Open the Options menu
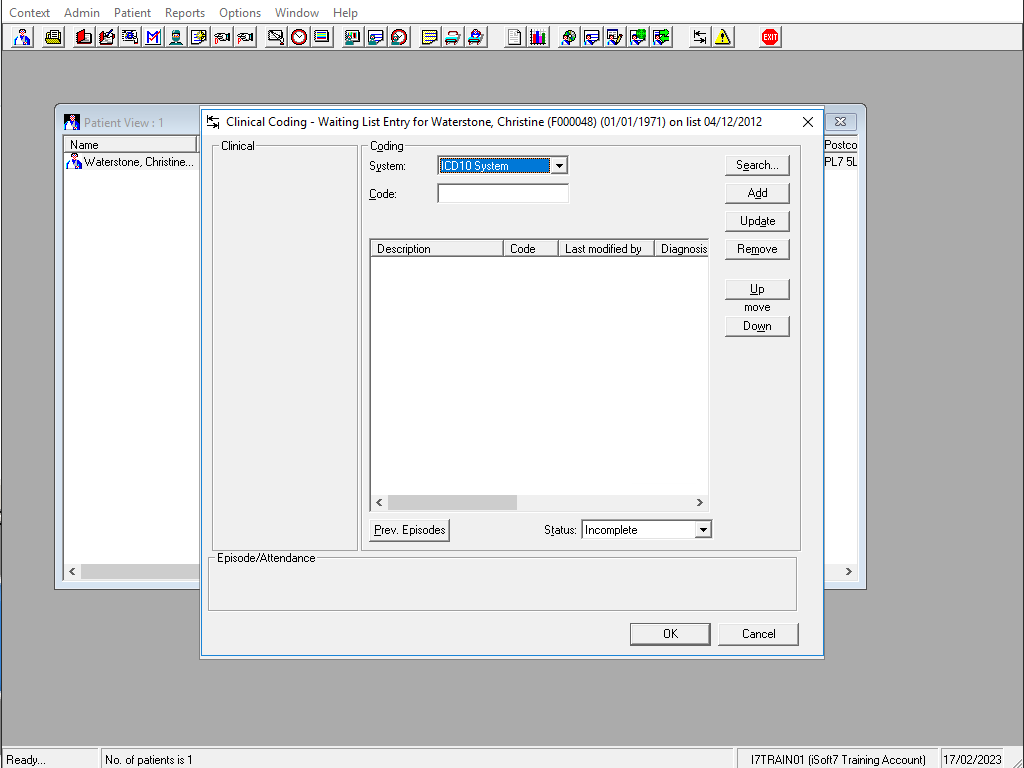1024x768 pixels. coord(240,12)
